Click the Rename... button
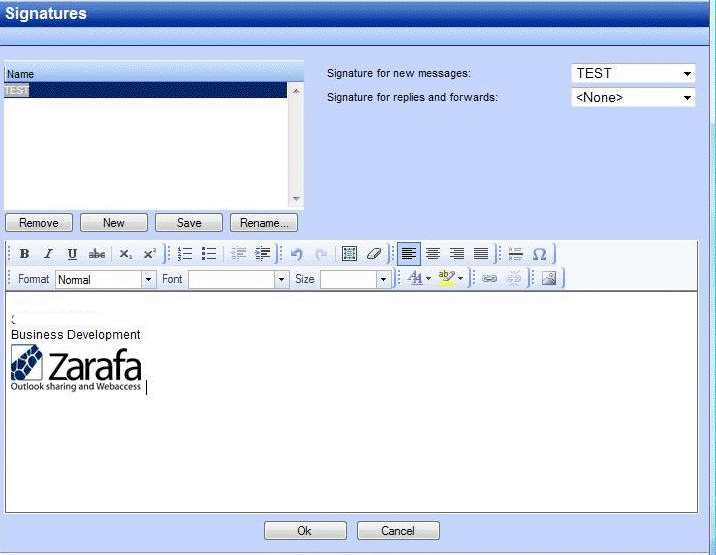Viewport: 716px width, 555px height. [264, 223]
